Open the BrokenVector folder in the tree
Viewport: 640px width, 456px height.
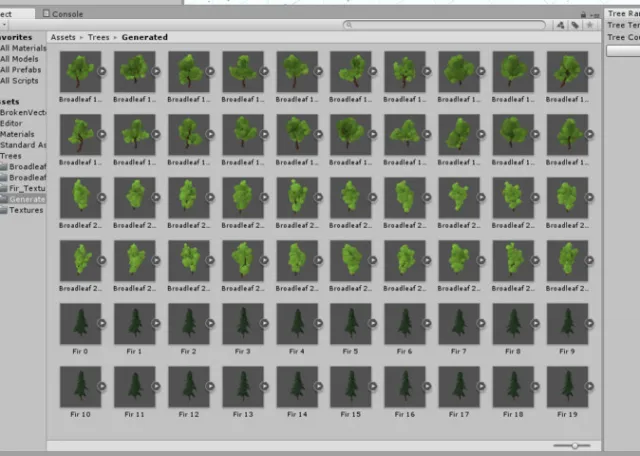tap(23, 112)
